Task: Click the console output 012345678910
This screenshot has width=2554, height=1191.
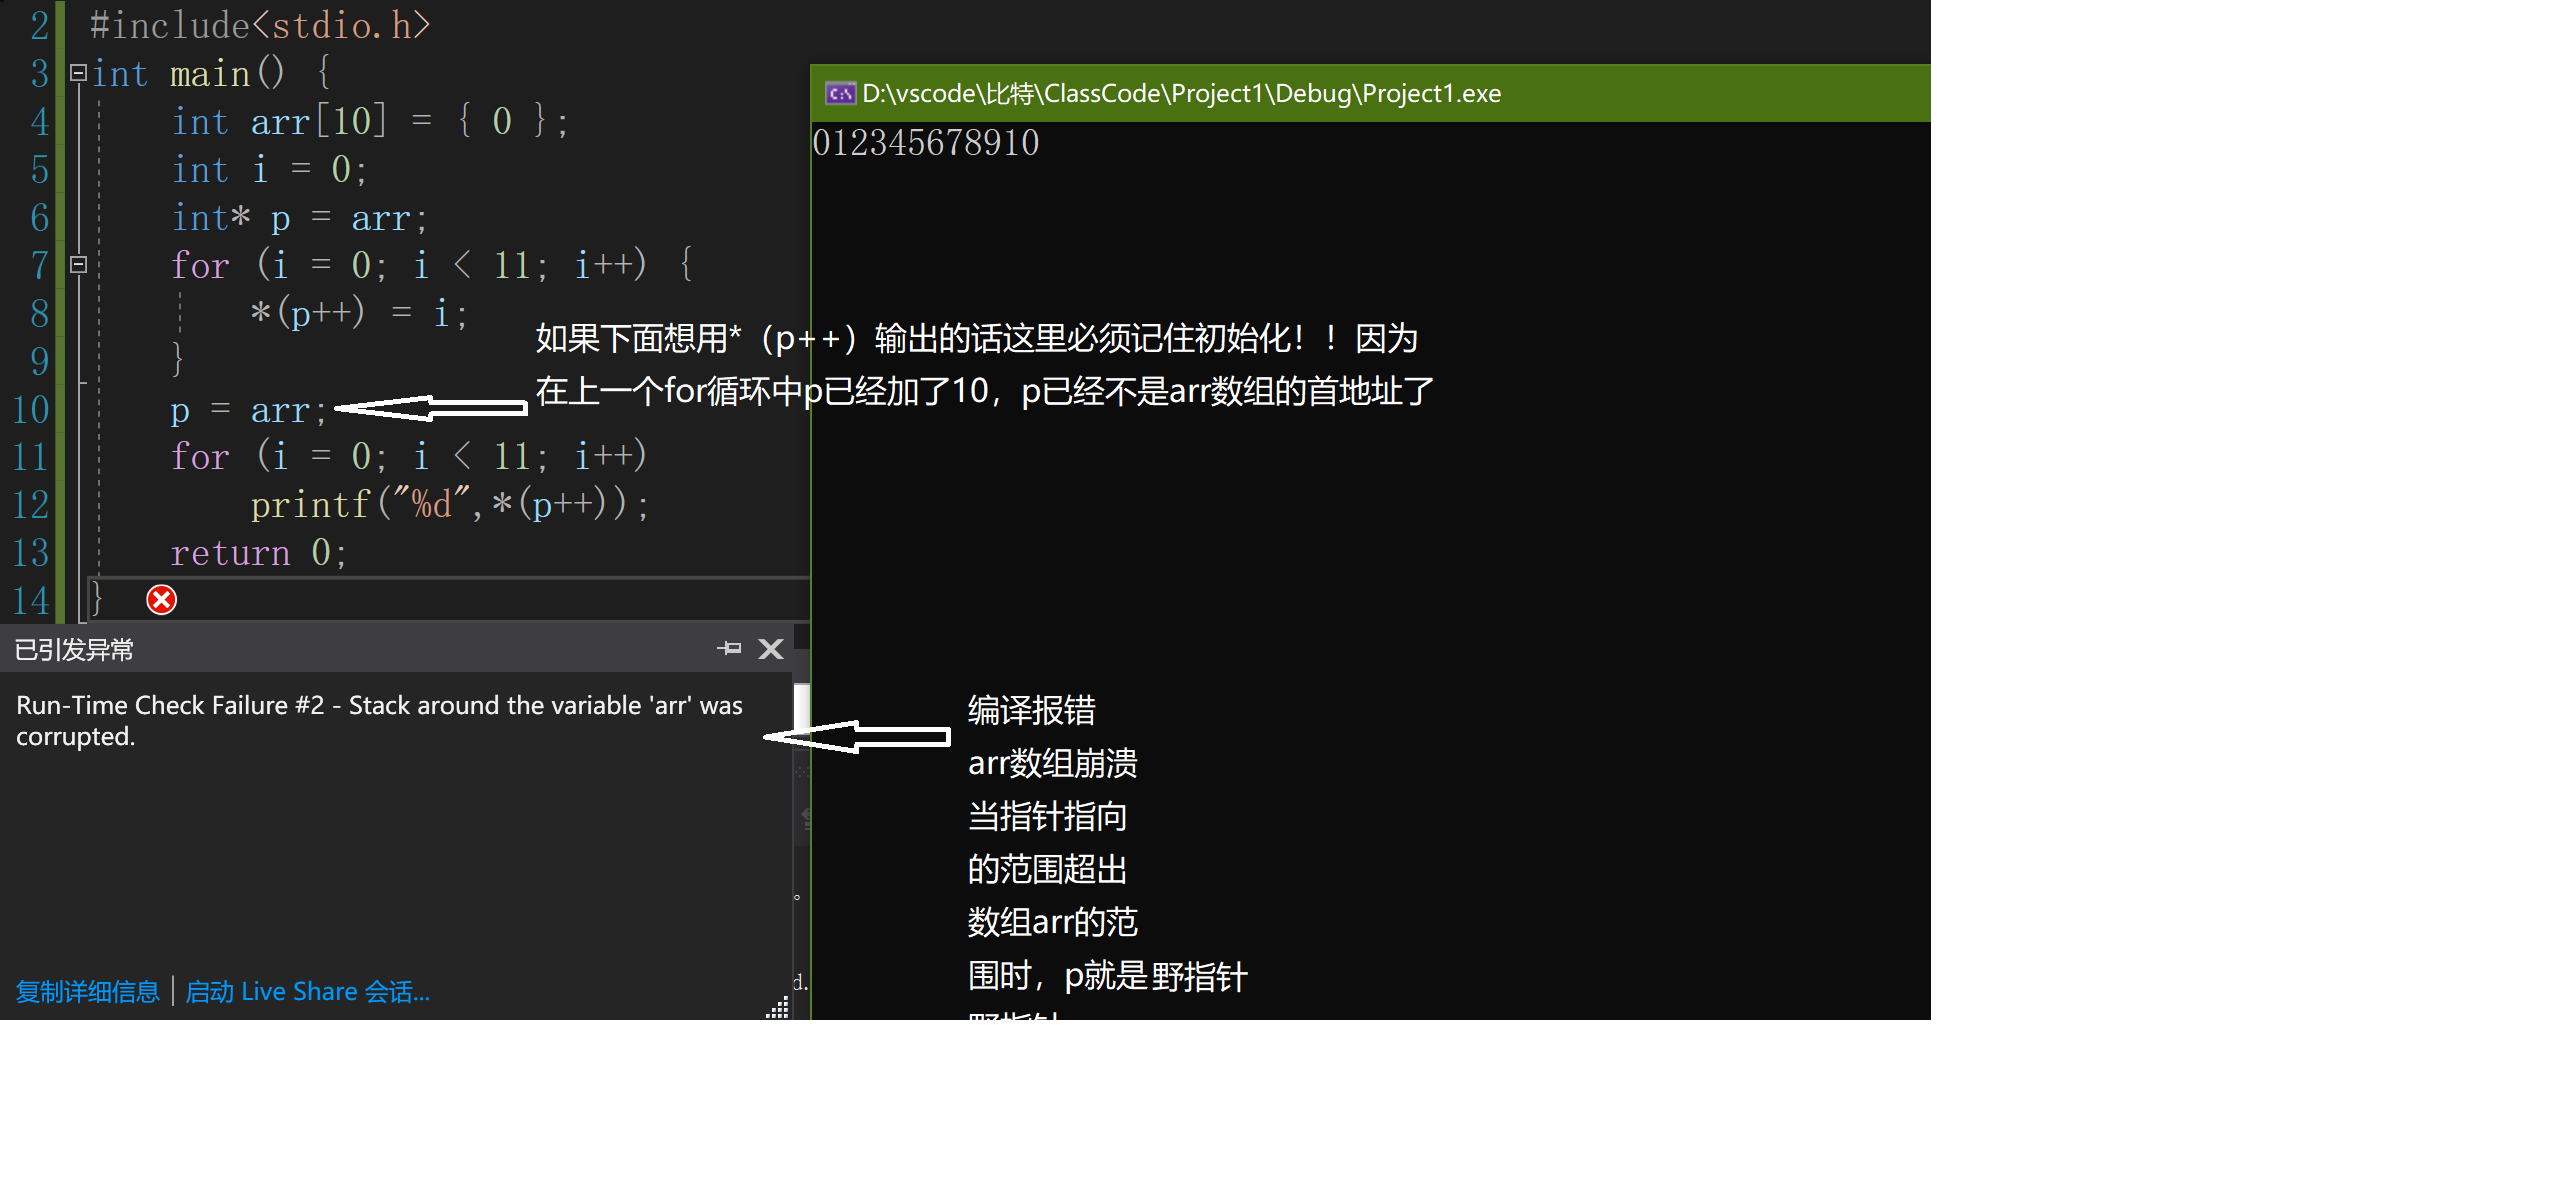Action: point(925,143)
